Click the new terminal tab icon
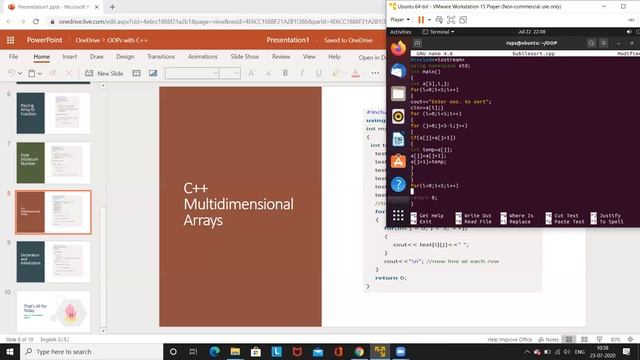This screenshot has height=360, width=640. pyautogui.click(x=417, y=43)
